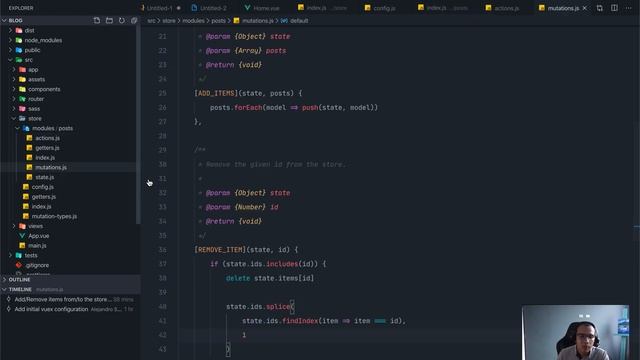Click the 'delete' keyword on line 38
Viewport: 640px width, 360px height.
tap(238, 278)
